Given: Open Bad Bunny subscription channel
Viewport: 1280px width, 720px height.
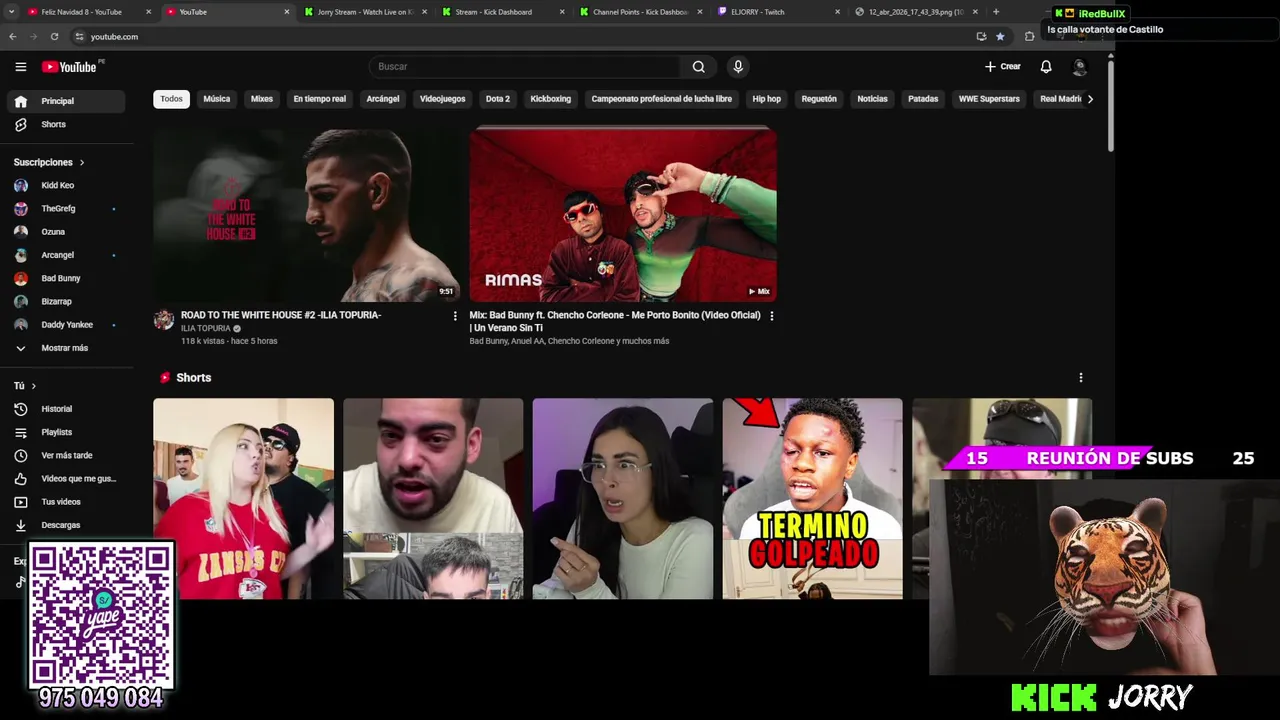Looking at the screenshot, I should [x=67, y=278].
